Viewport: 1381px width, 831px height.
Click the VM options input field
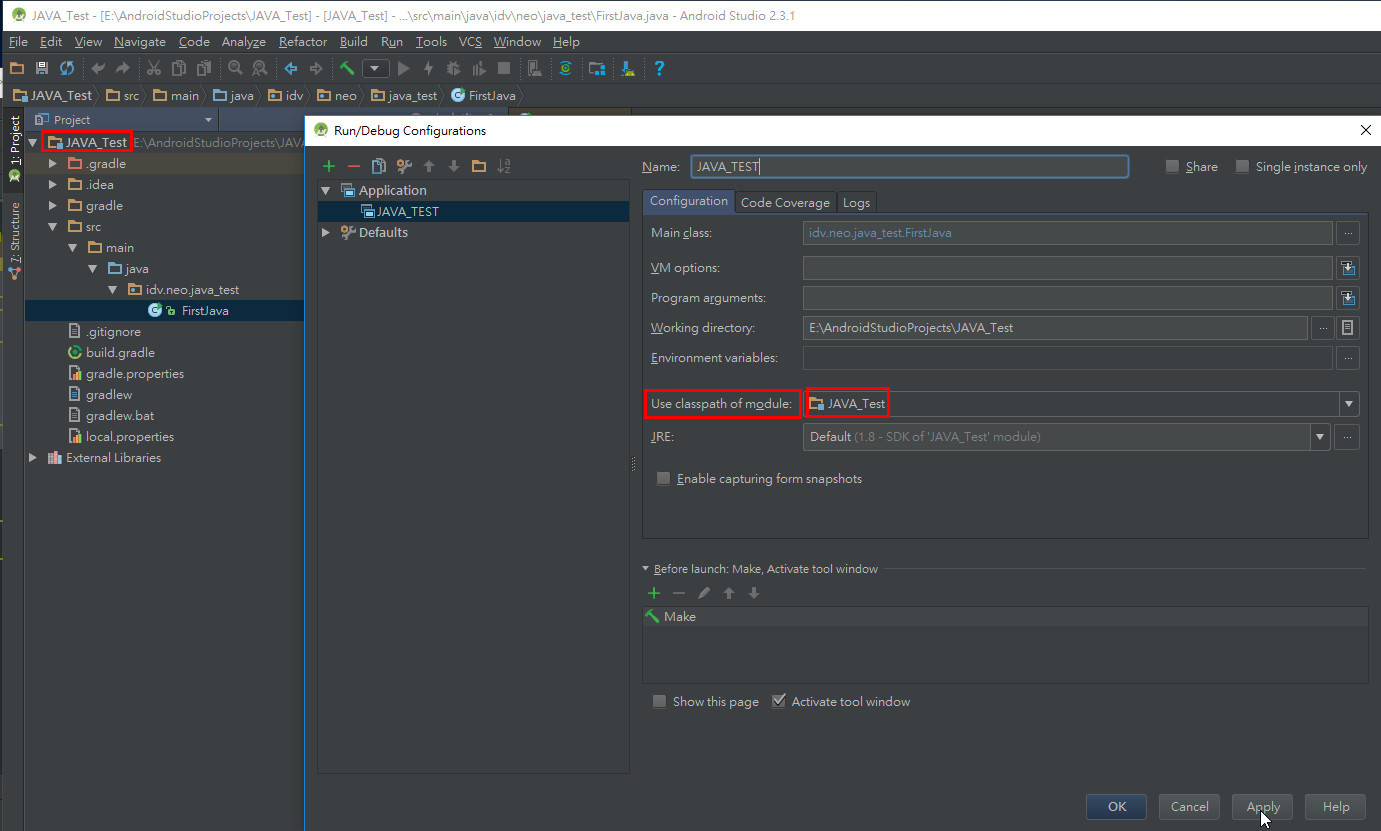pos(1067,268)
